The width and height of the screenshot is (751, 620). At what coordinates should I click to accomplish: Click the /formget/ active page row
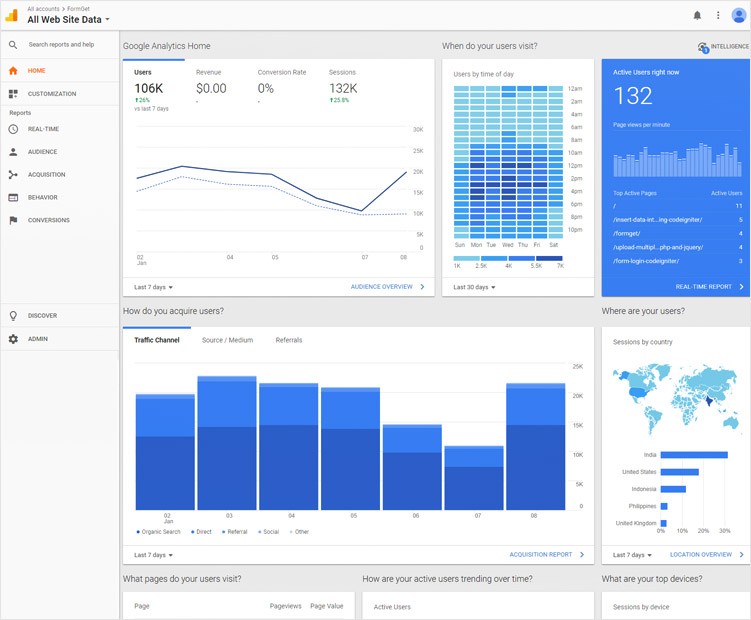pos(678,234)
